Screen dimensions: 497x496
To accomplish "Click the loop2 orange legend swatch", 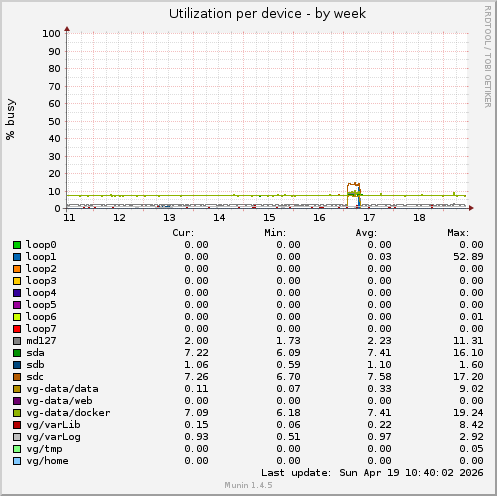I will point(17,269).
